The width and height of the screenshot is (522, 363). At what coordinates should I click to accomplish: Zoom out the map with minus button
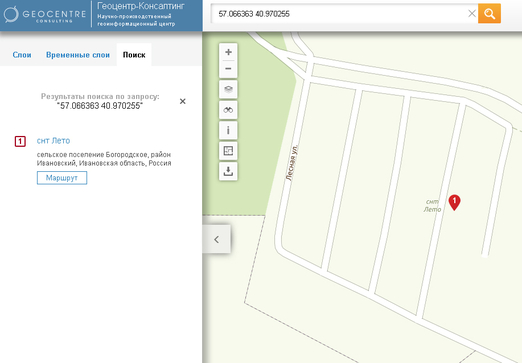pos(228,69)
